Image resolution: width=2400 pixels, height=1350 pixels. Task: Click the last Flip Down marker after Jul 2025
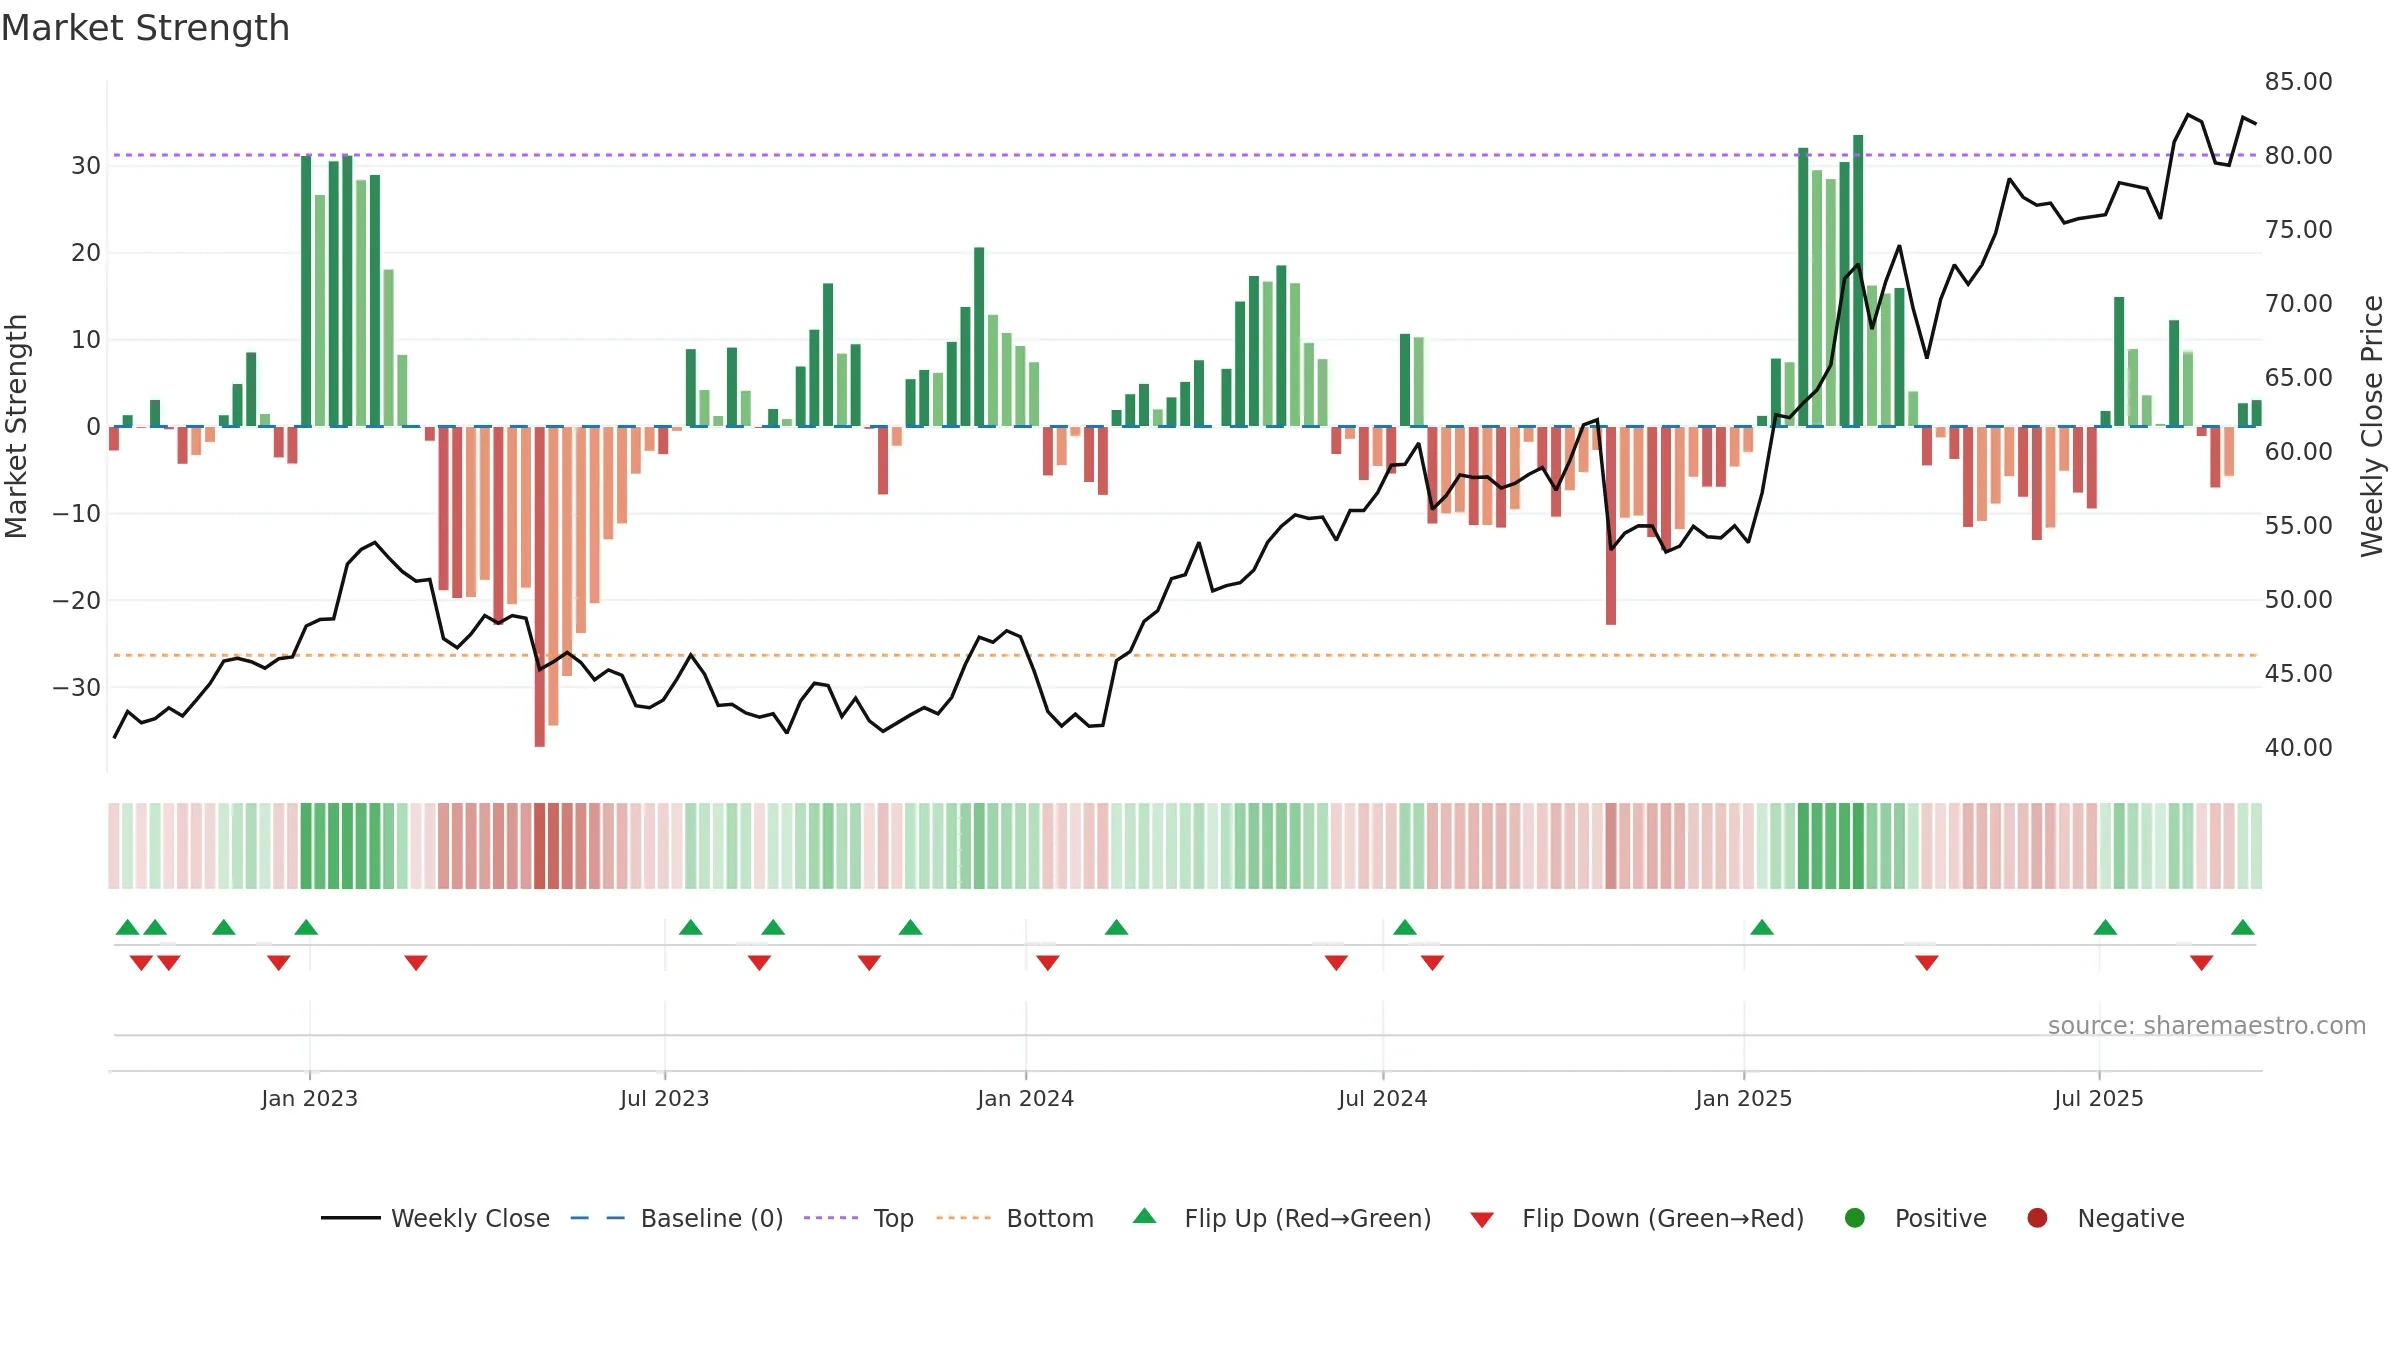tap(2201, 963)
